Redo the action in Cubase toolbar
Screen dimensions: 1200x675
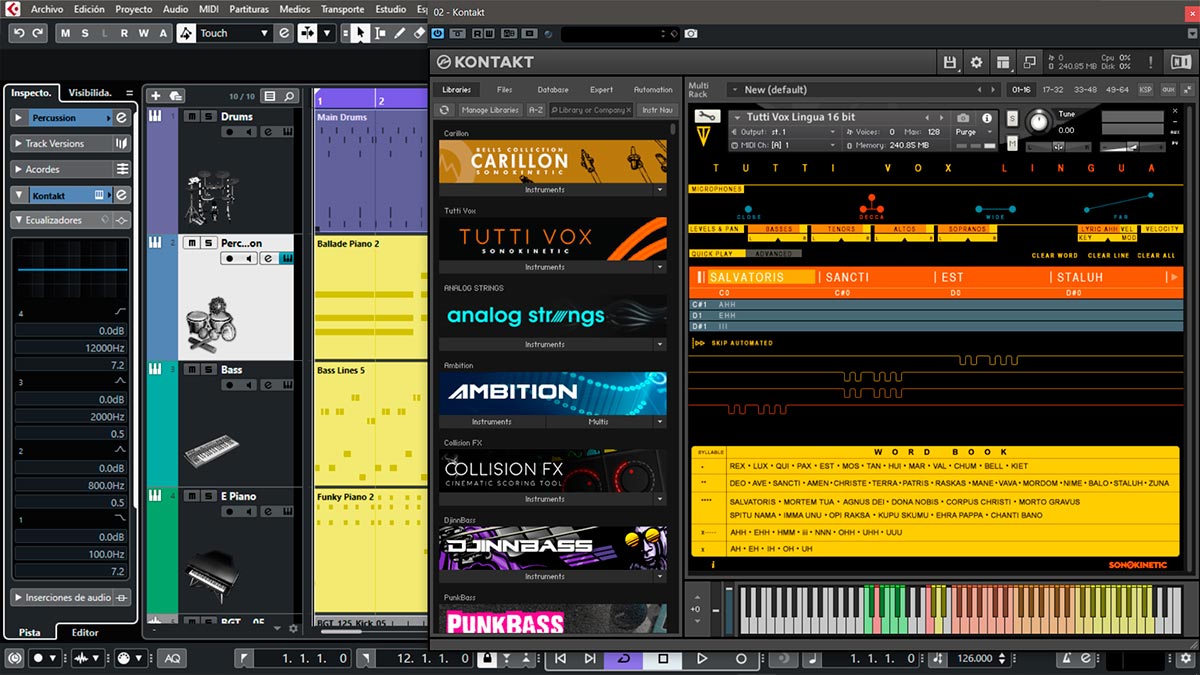(38, 33)
